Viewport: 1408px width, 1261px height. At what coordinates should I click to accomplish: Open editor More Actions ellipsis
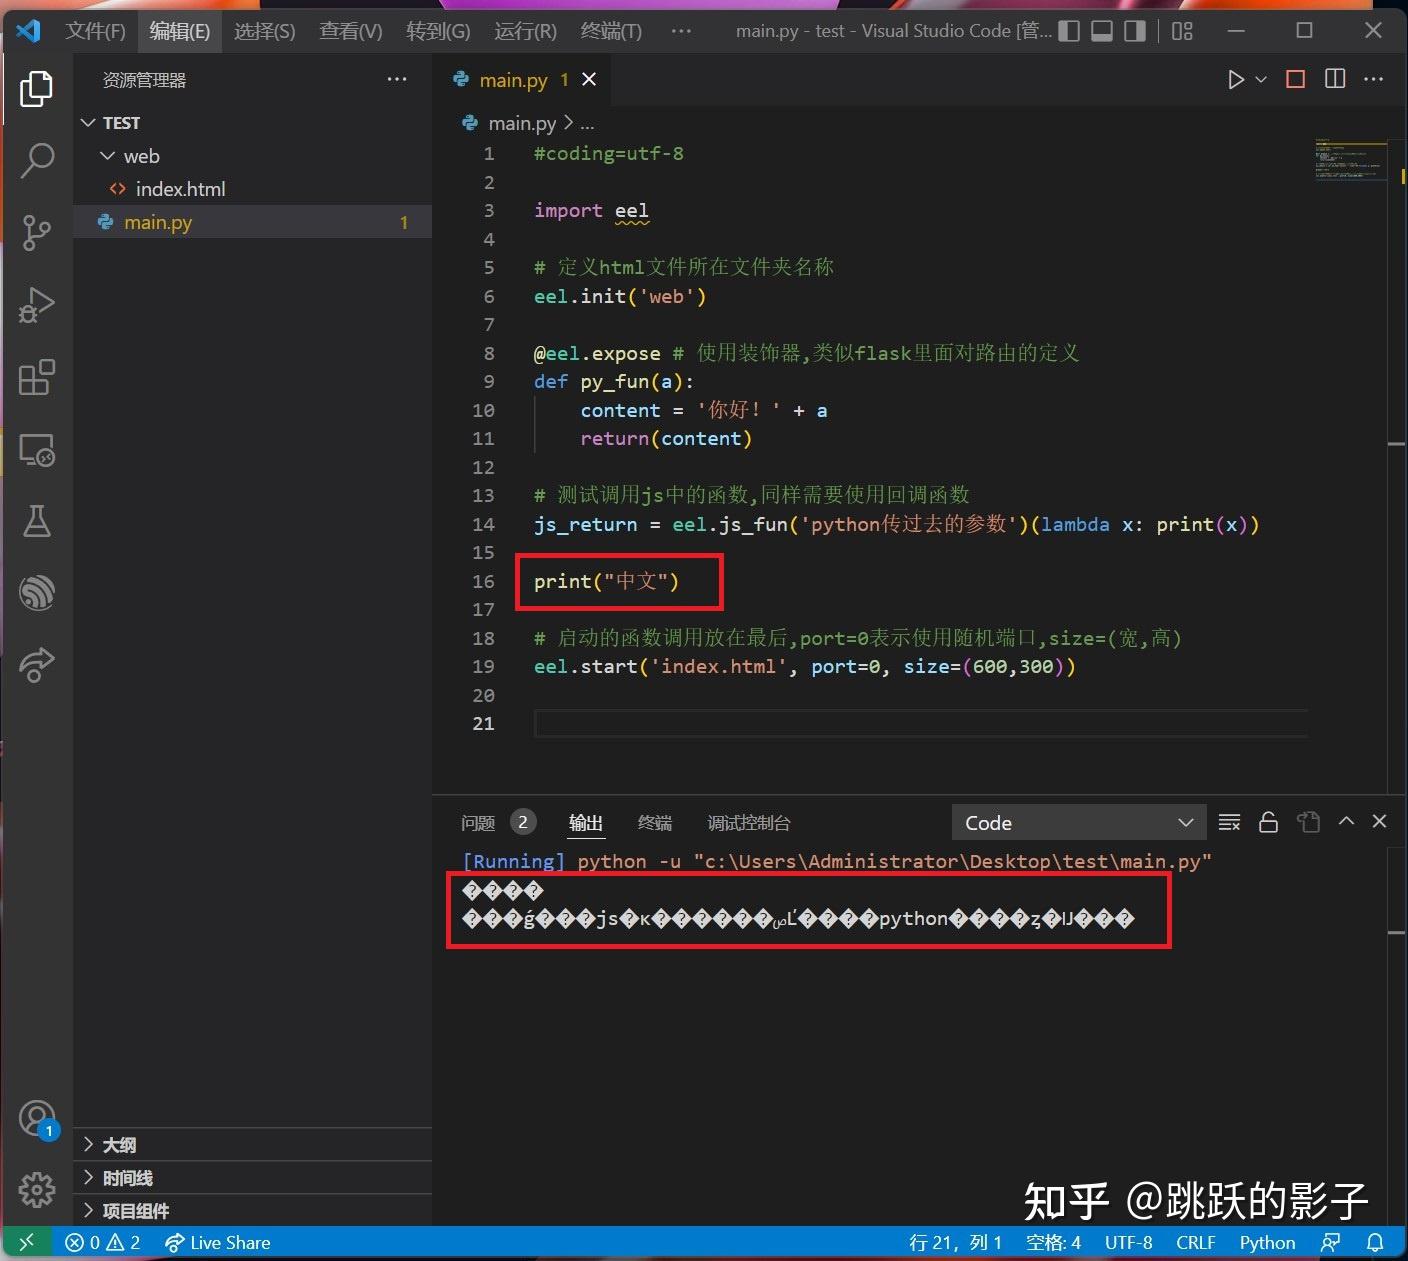(1374, 79)
